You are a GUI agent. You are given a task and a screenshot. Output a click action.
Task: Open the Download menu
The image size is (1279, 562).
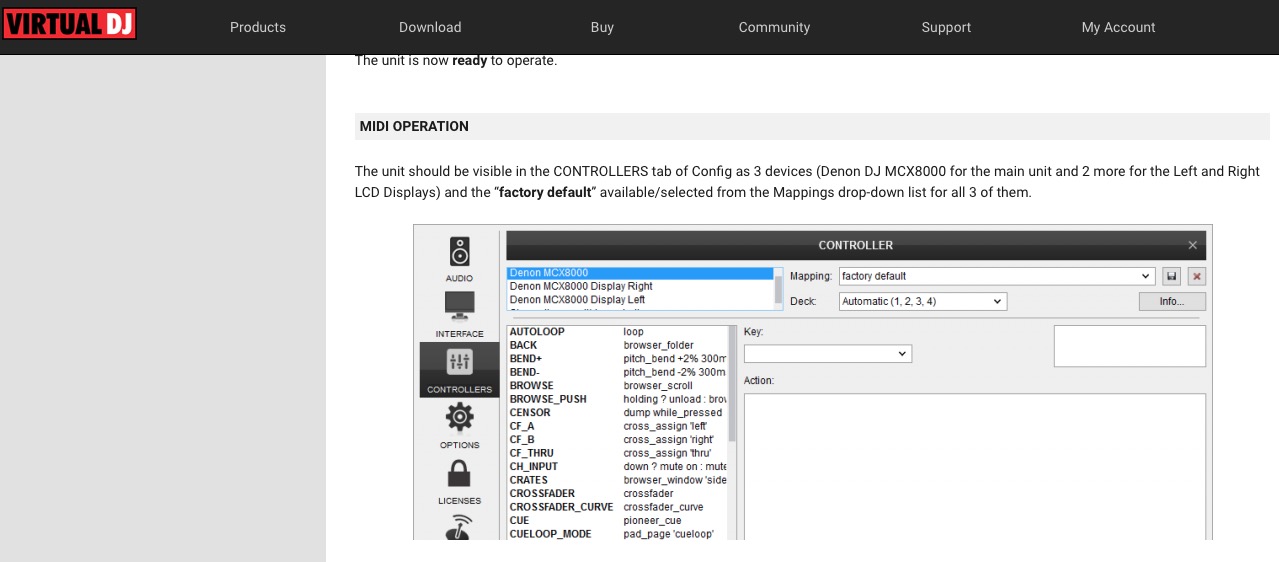coord(430,27)
